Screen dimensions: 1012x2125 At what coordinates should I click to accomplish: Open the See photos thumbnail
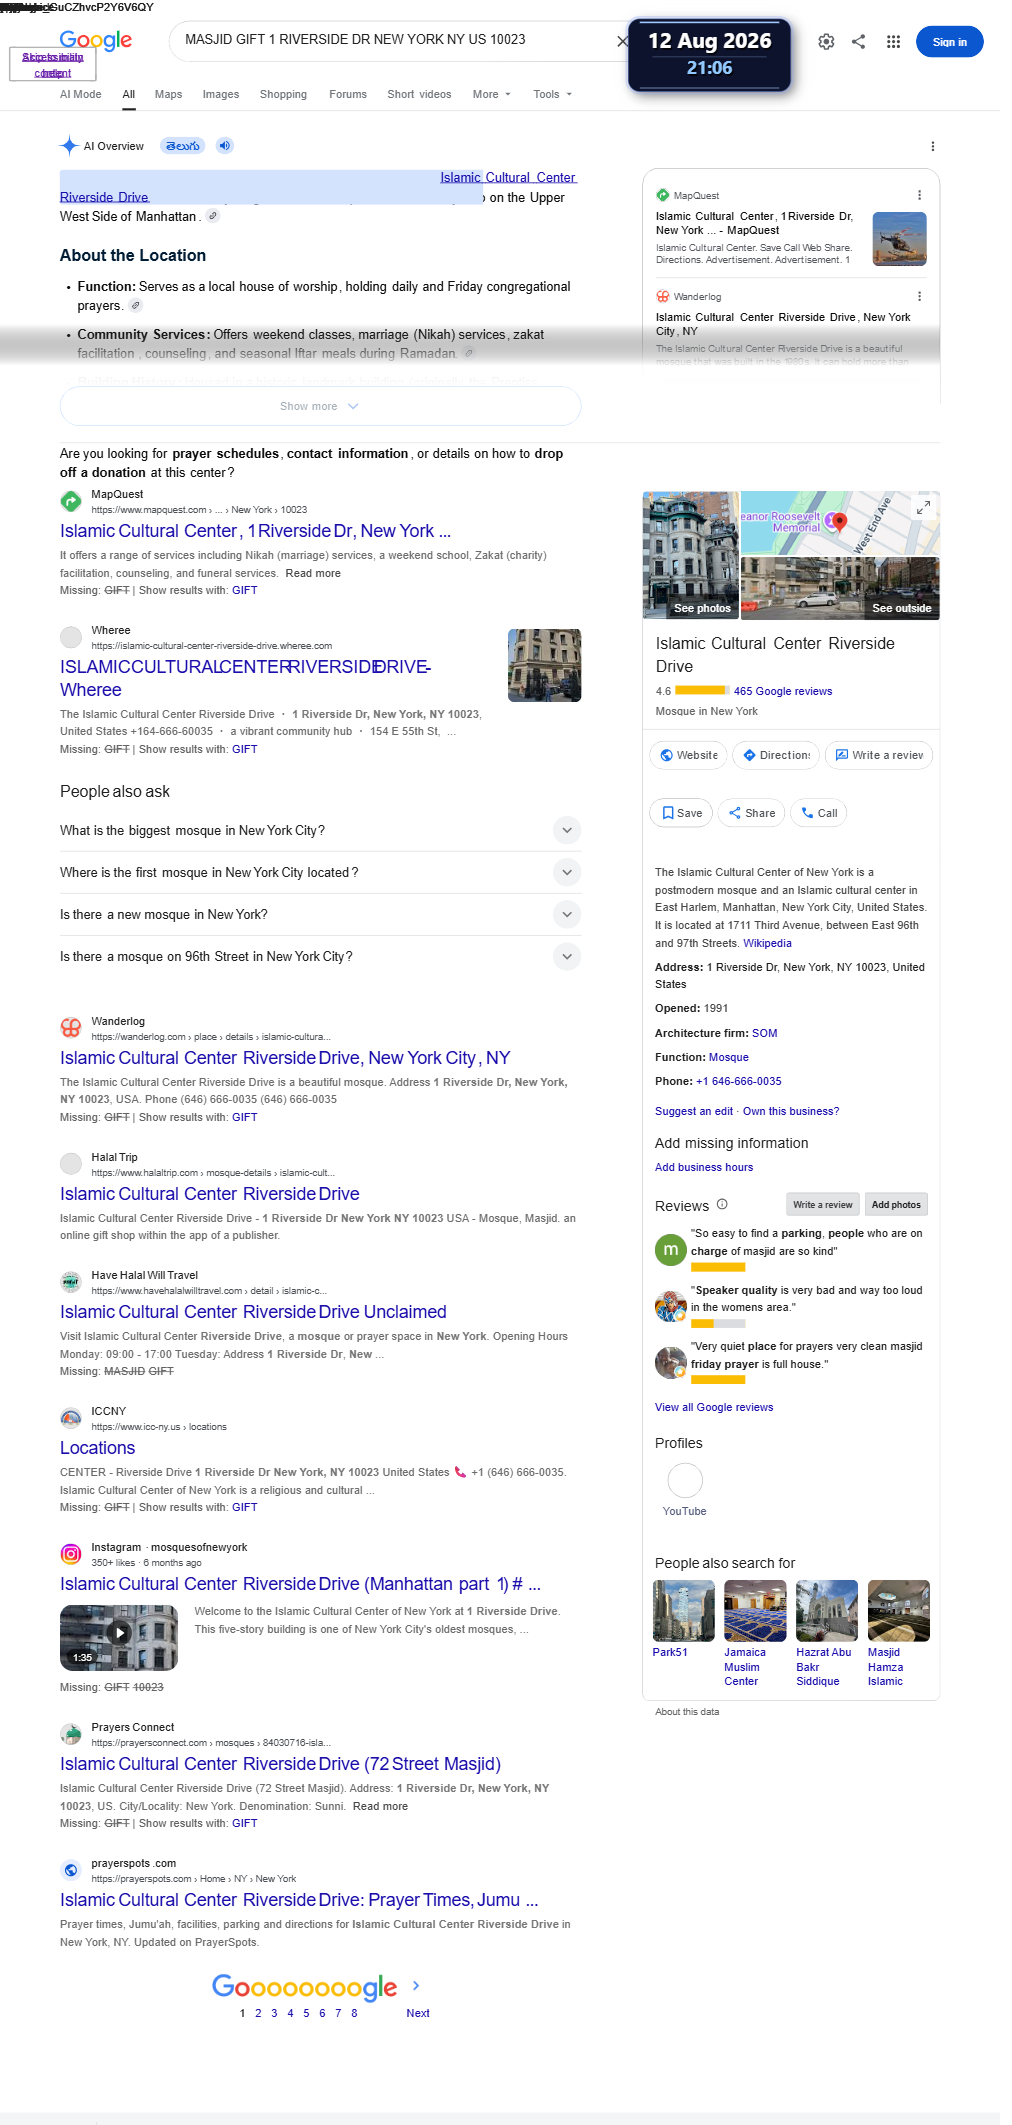[691, 556]
